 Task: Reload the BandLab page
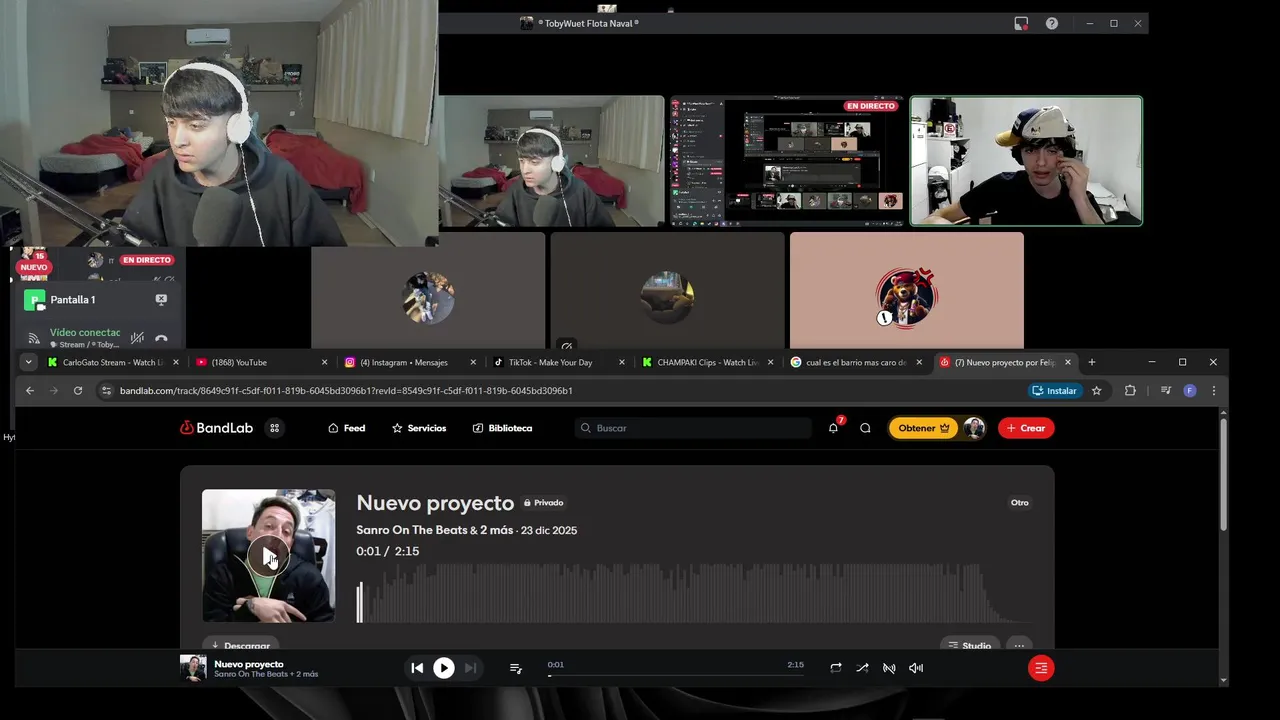78,391
